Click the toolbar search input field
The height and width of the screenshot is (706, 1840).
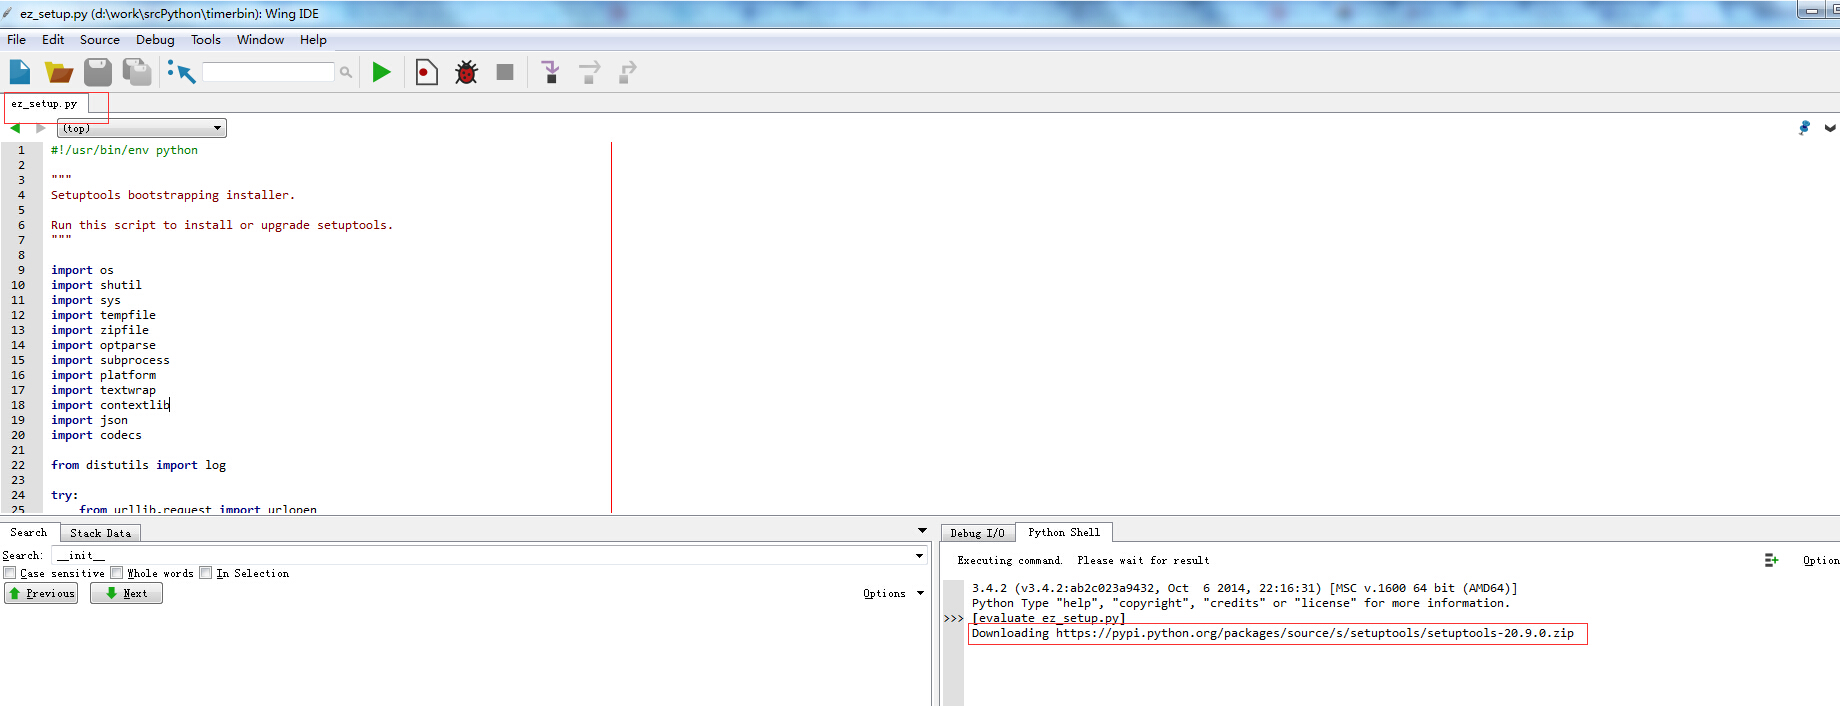point(268,72)
